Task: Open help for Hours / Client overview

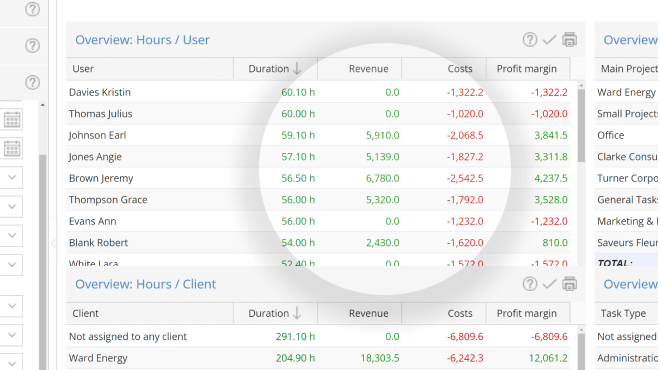Action: click(530, 284)
